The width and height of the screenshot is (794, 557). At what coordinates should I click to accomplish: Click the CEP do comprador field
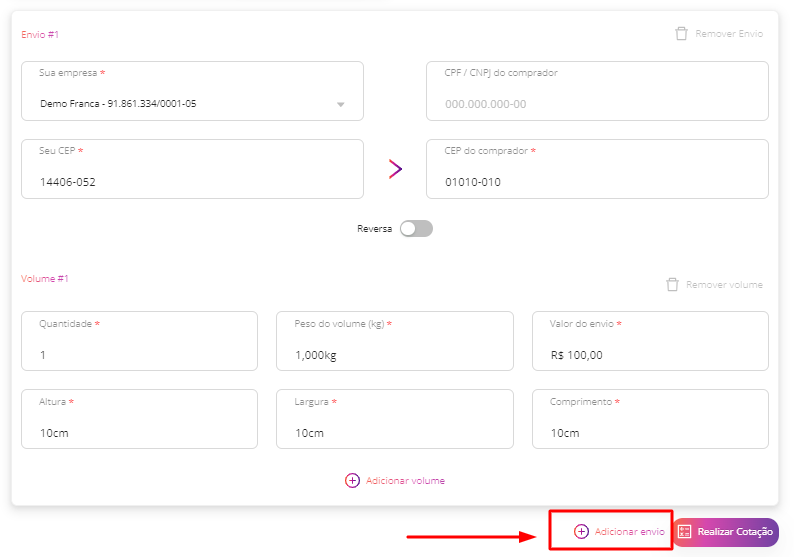pos(598,169)
